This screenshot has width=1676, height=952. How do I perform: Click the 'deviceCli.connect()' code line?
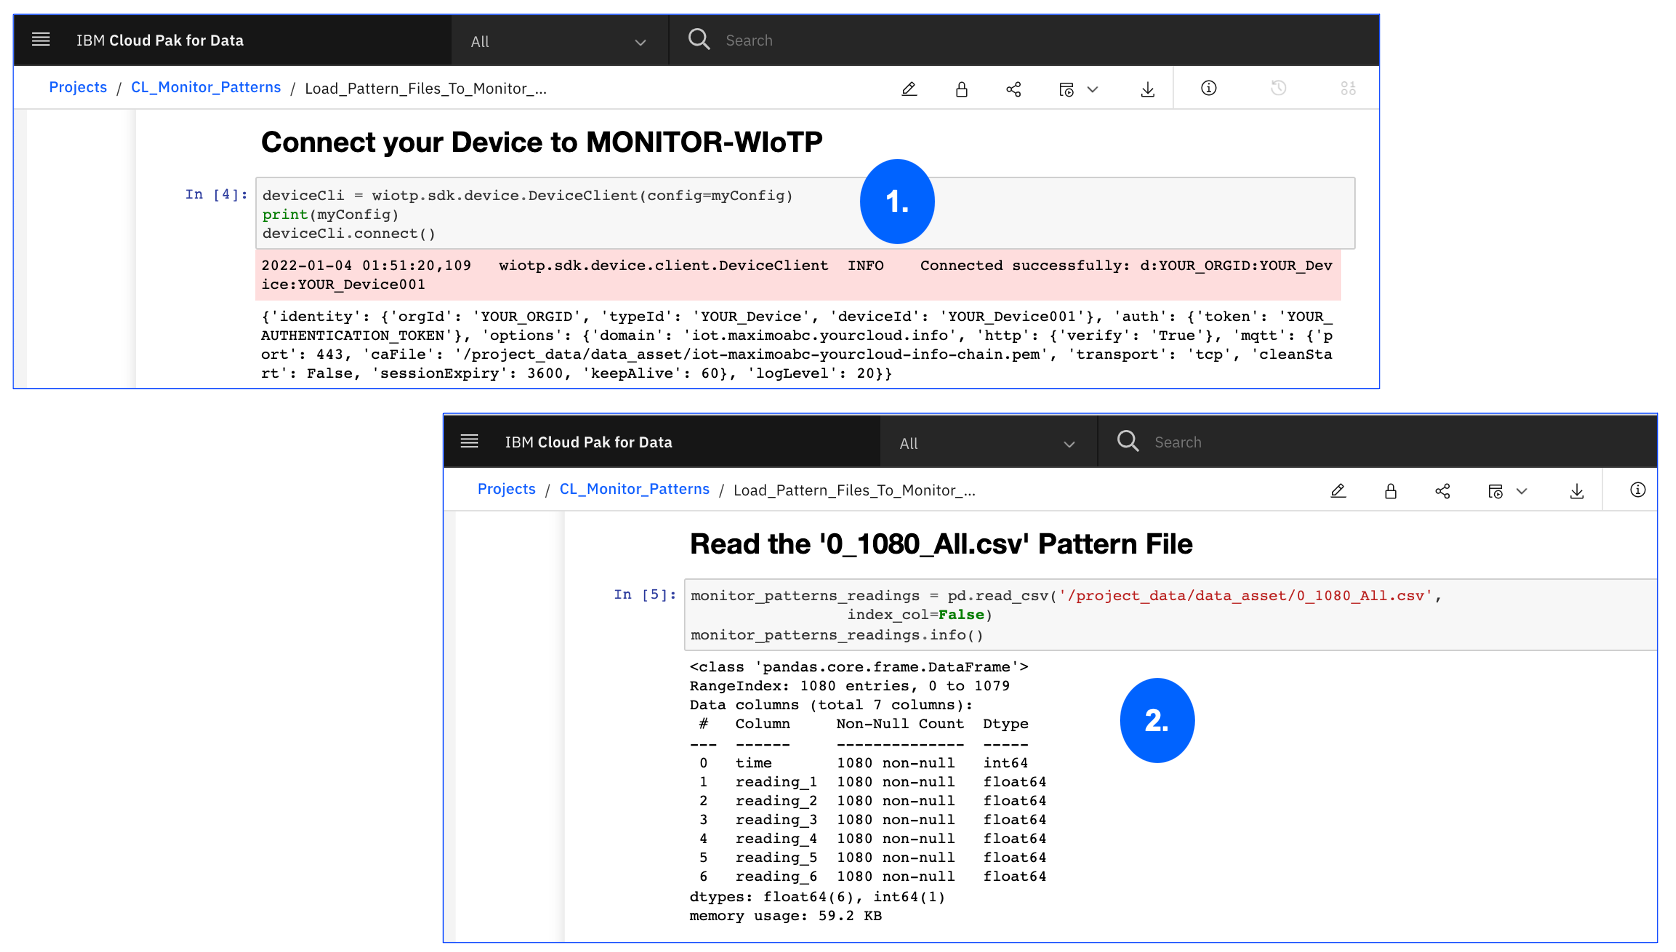(x=349, y=233)
